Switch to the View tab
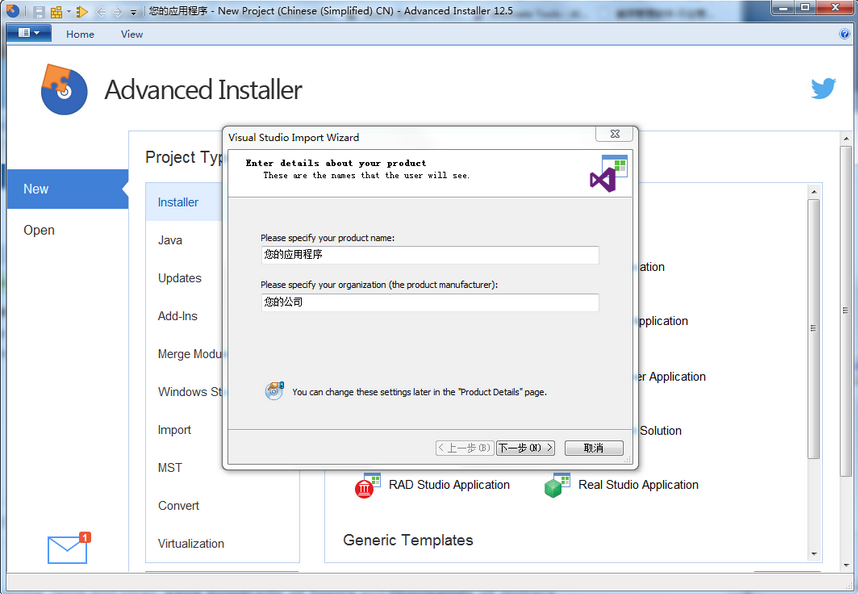This screenshot has height=594, width=858. (131, 33)
